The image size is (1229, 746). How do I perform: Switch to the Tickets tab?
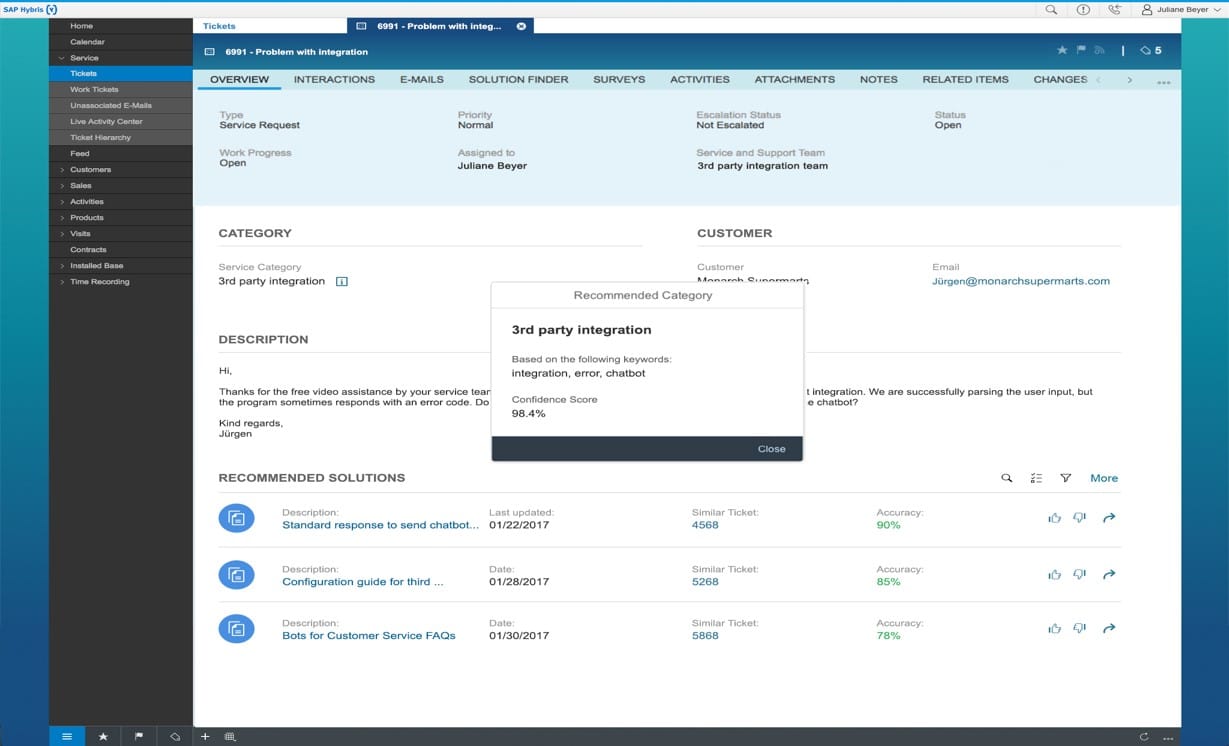(x=220, y=26)
